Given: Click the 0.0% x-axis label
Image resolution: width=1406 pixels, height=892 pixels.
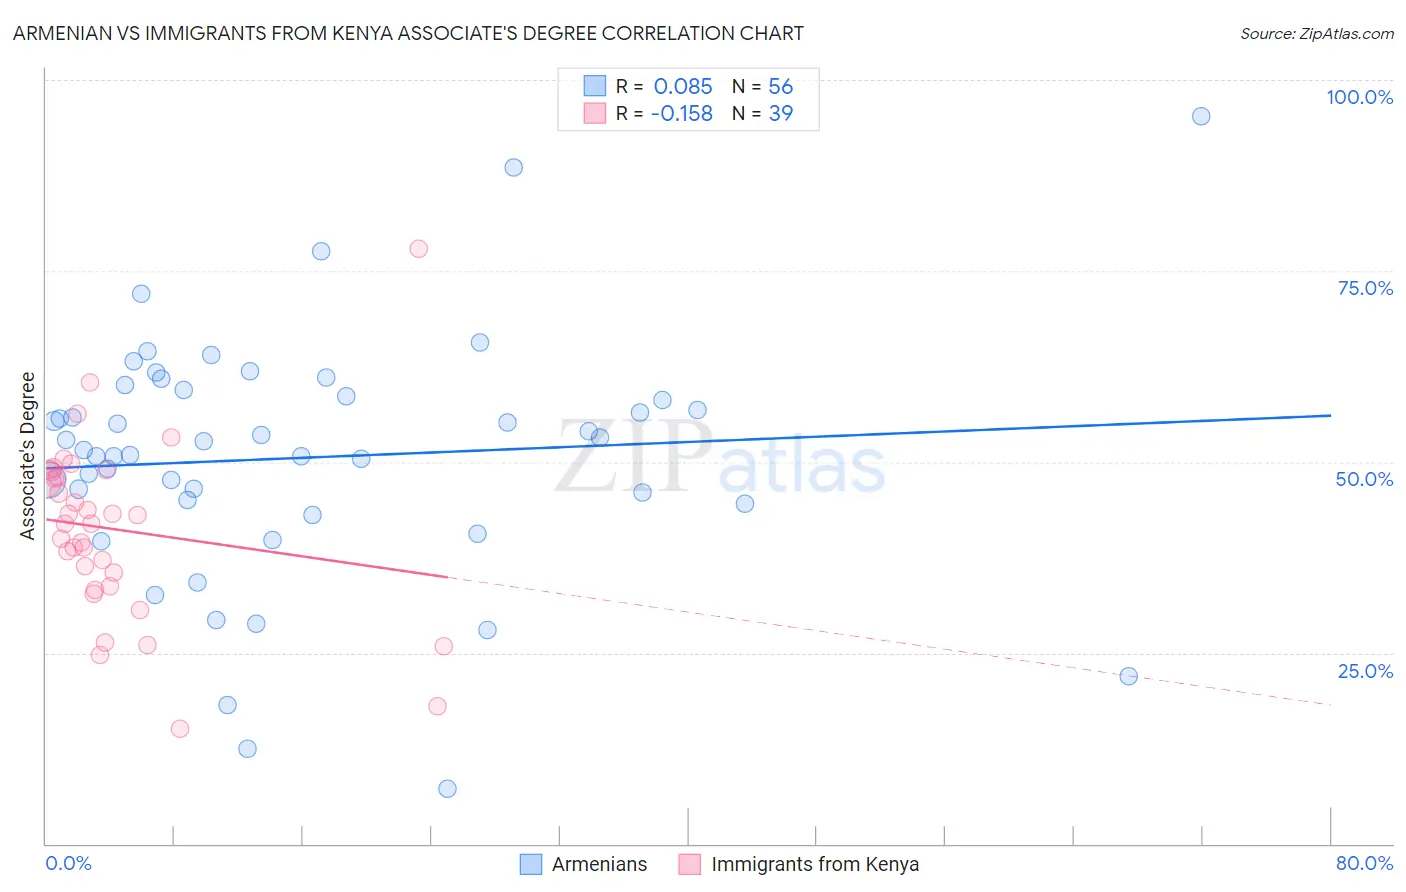Looking at the screenshot, I should tap(68, 863).
